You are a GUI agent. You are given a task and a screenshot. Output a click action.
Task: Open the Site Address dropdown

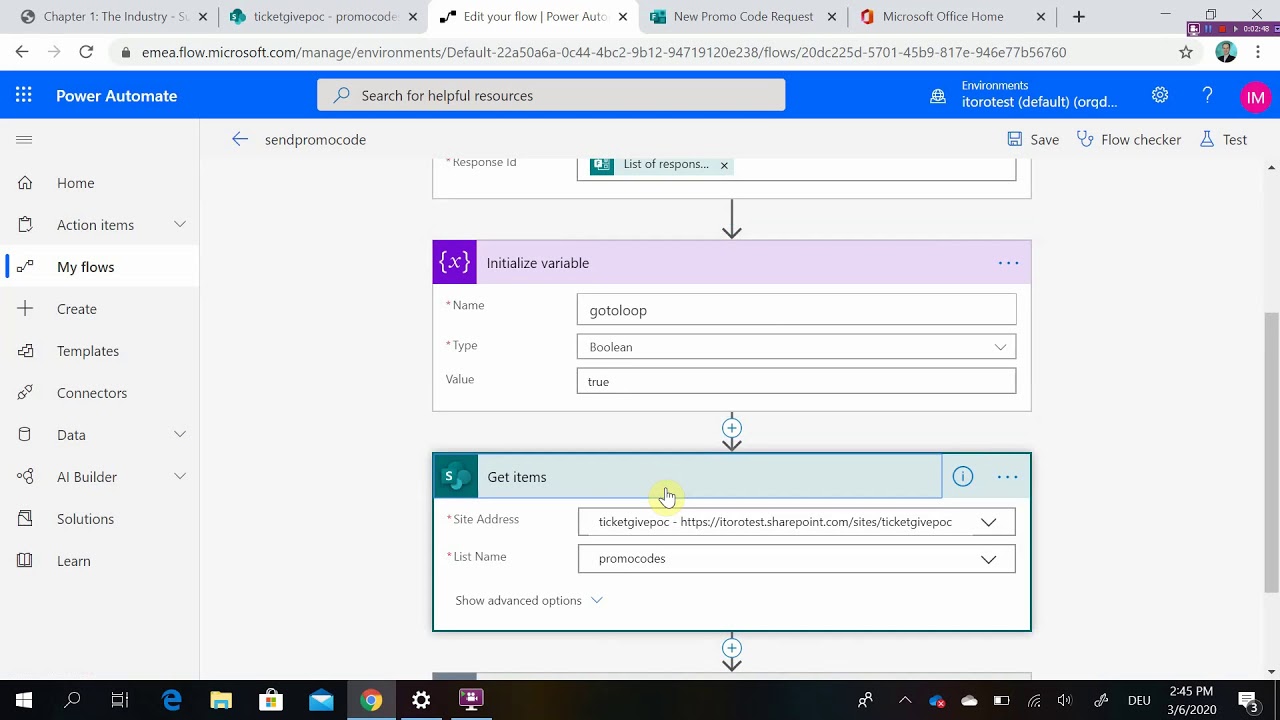[796, 522]
